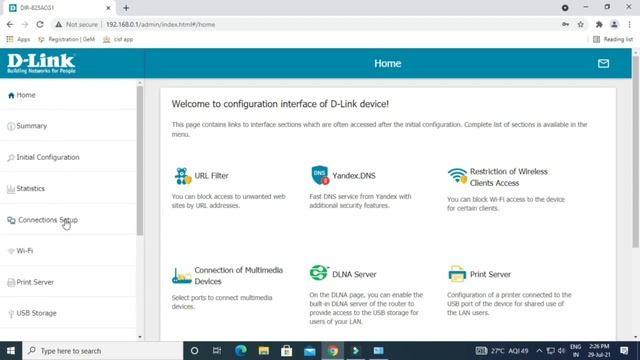Select the Home house icon in the sidebar
640x360 pixels.
click(x=11, y=95)
